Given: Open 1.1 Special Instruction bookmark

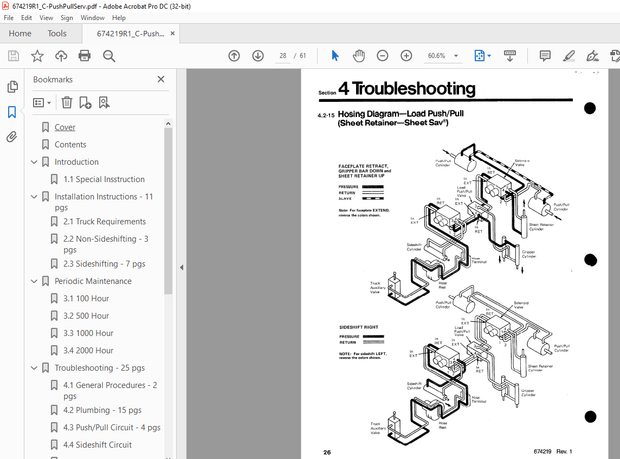Looking at the screenshot, I should point(104,179).
